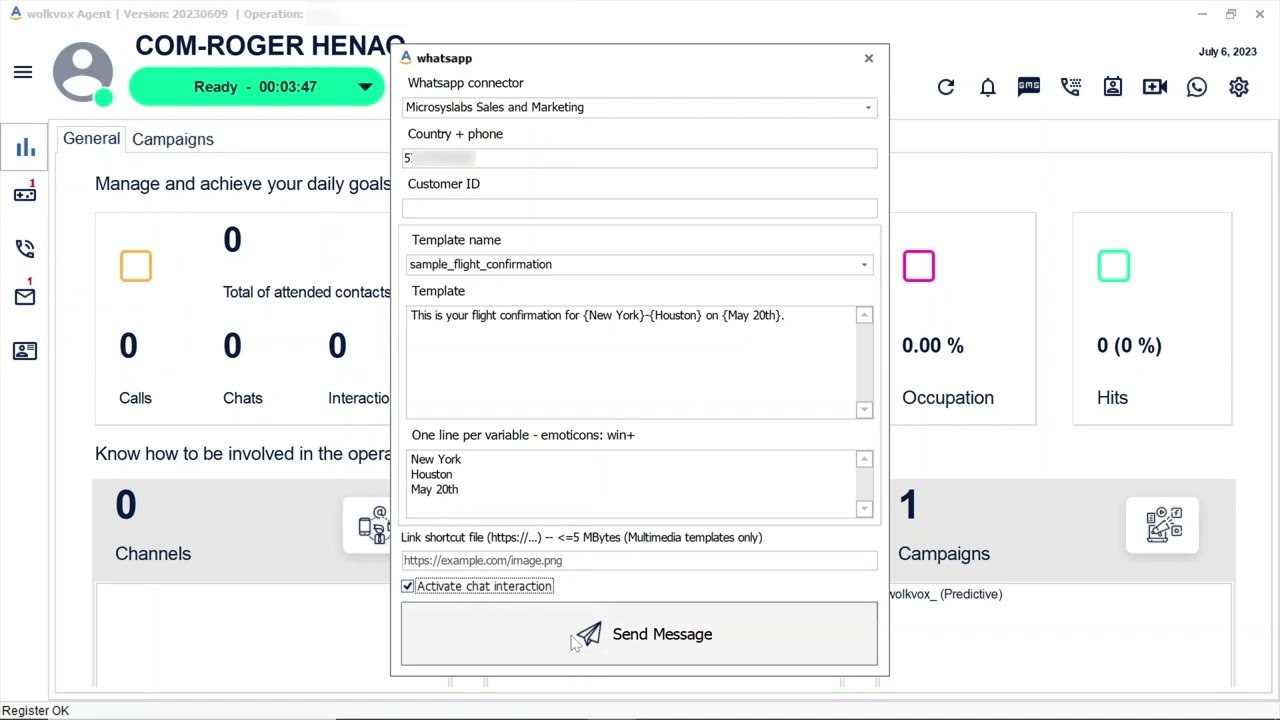Open the video call icon
1280x720 pixels.
click(1155, 87)
